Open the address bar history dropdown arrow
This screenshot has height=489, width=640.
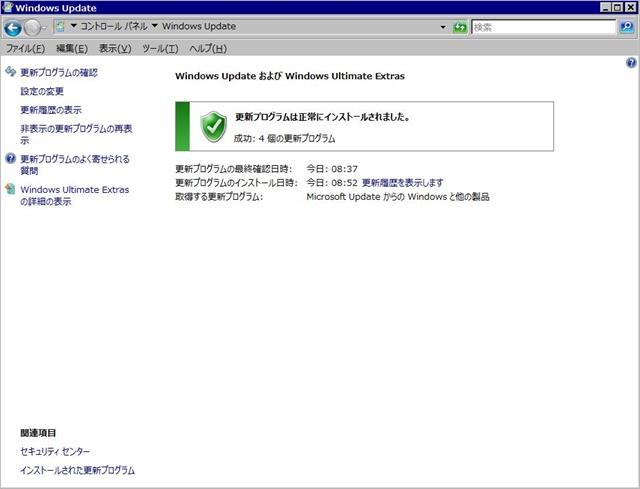[x=443, y=27]
